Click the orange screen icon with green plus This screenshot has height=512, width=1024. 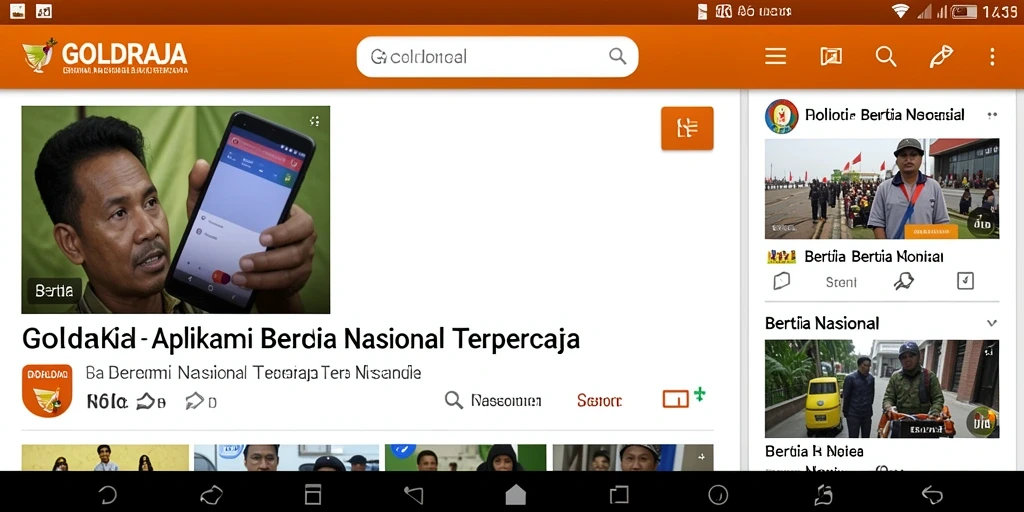point(684,398)
